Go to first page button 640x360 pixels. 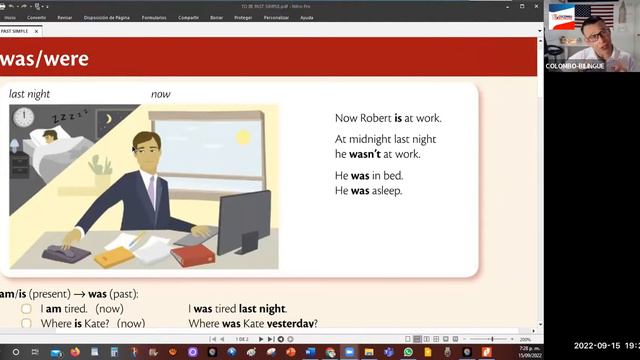click(x=212, y=339)
